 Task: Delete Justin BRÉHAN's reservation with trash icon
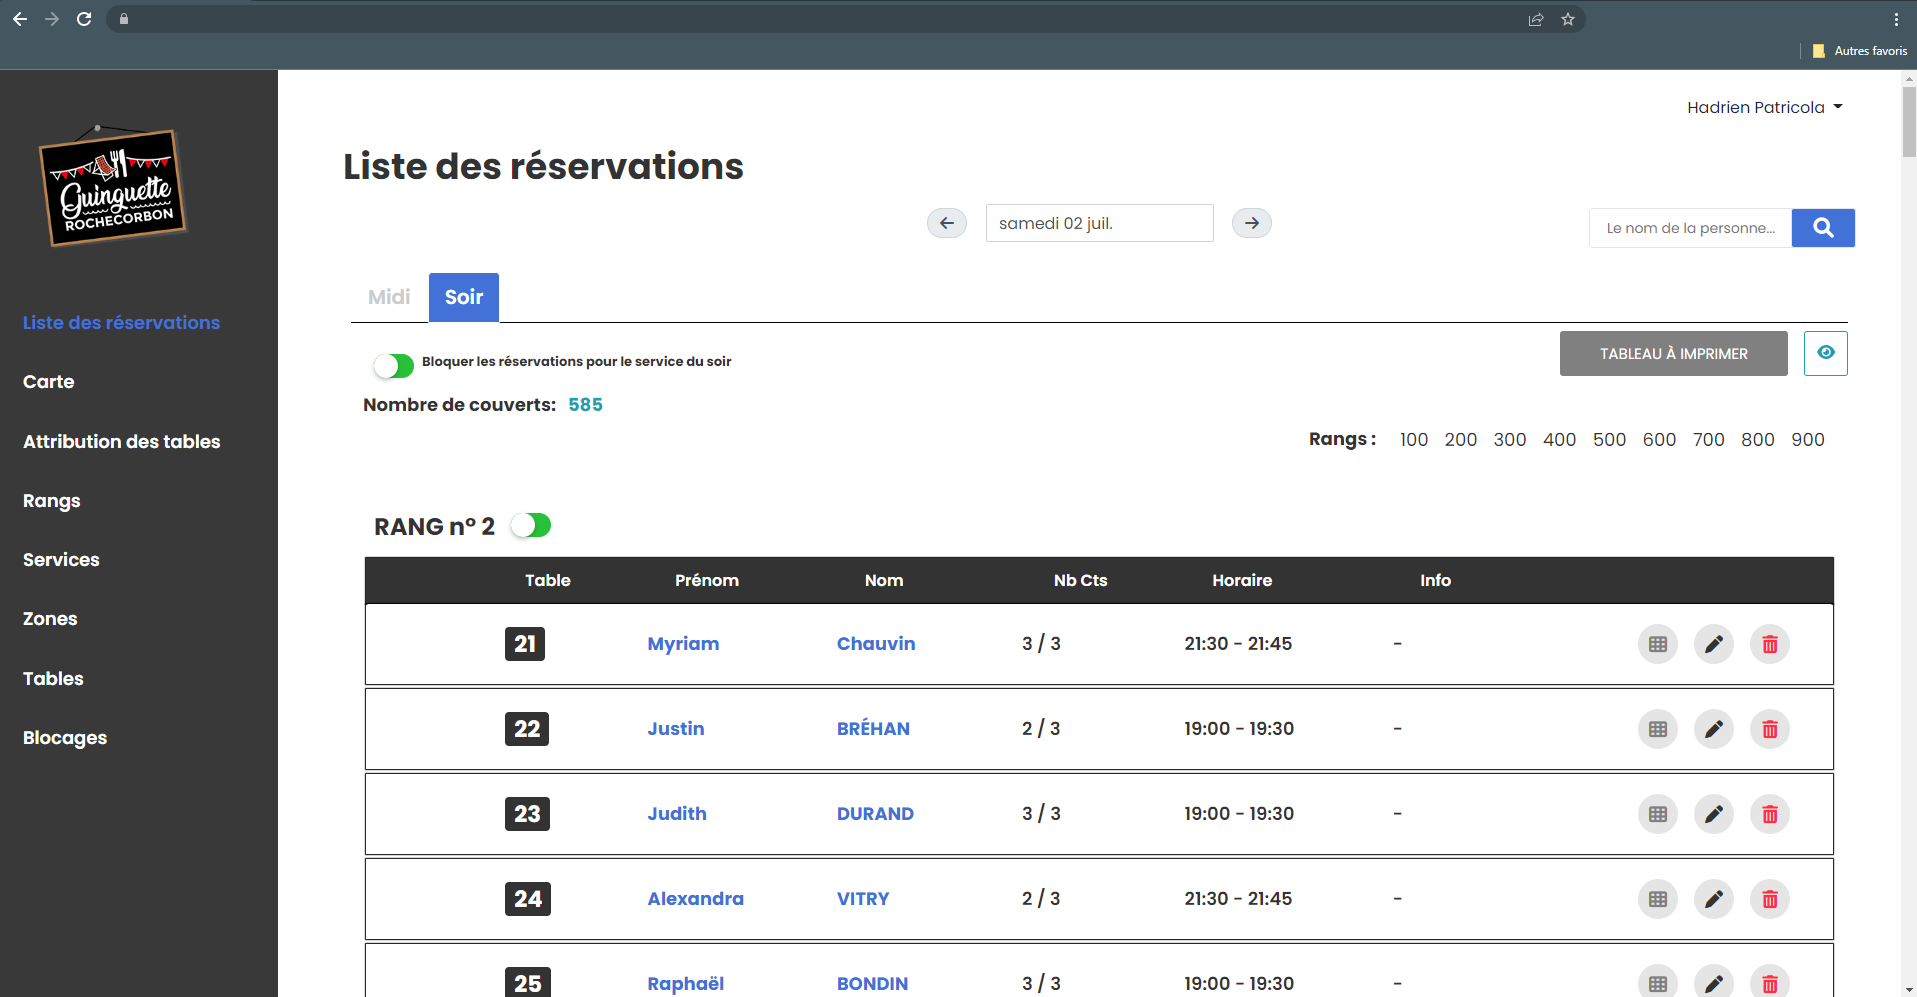pyautogui.click(x=1769, y=729)
